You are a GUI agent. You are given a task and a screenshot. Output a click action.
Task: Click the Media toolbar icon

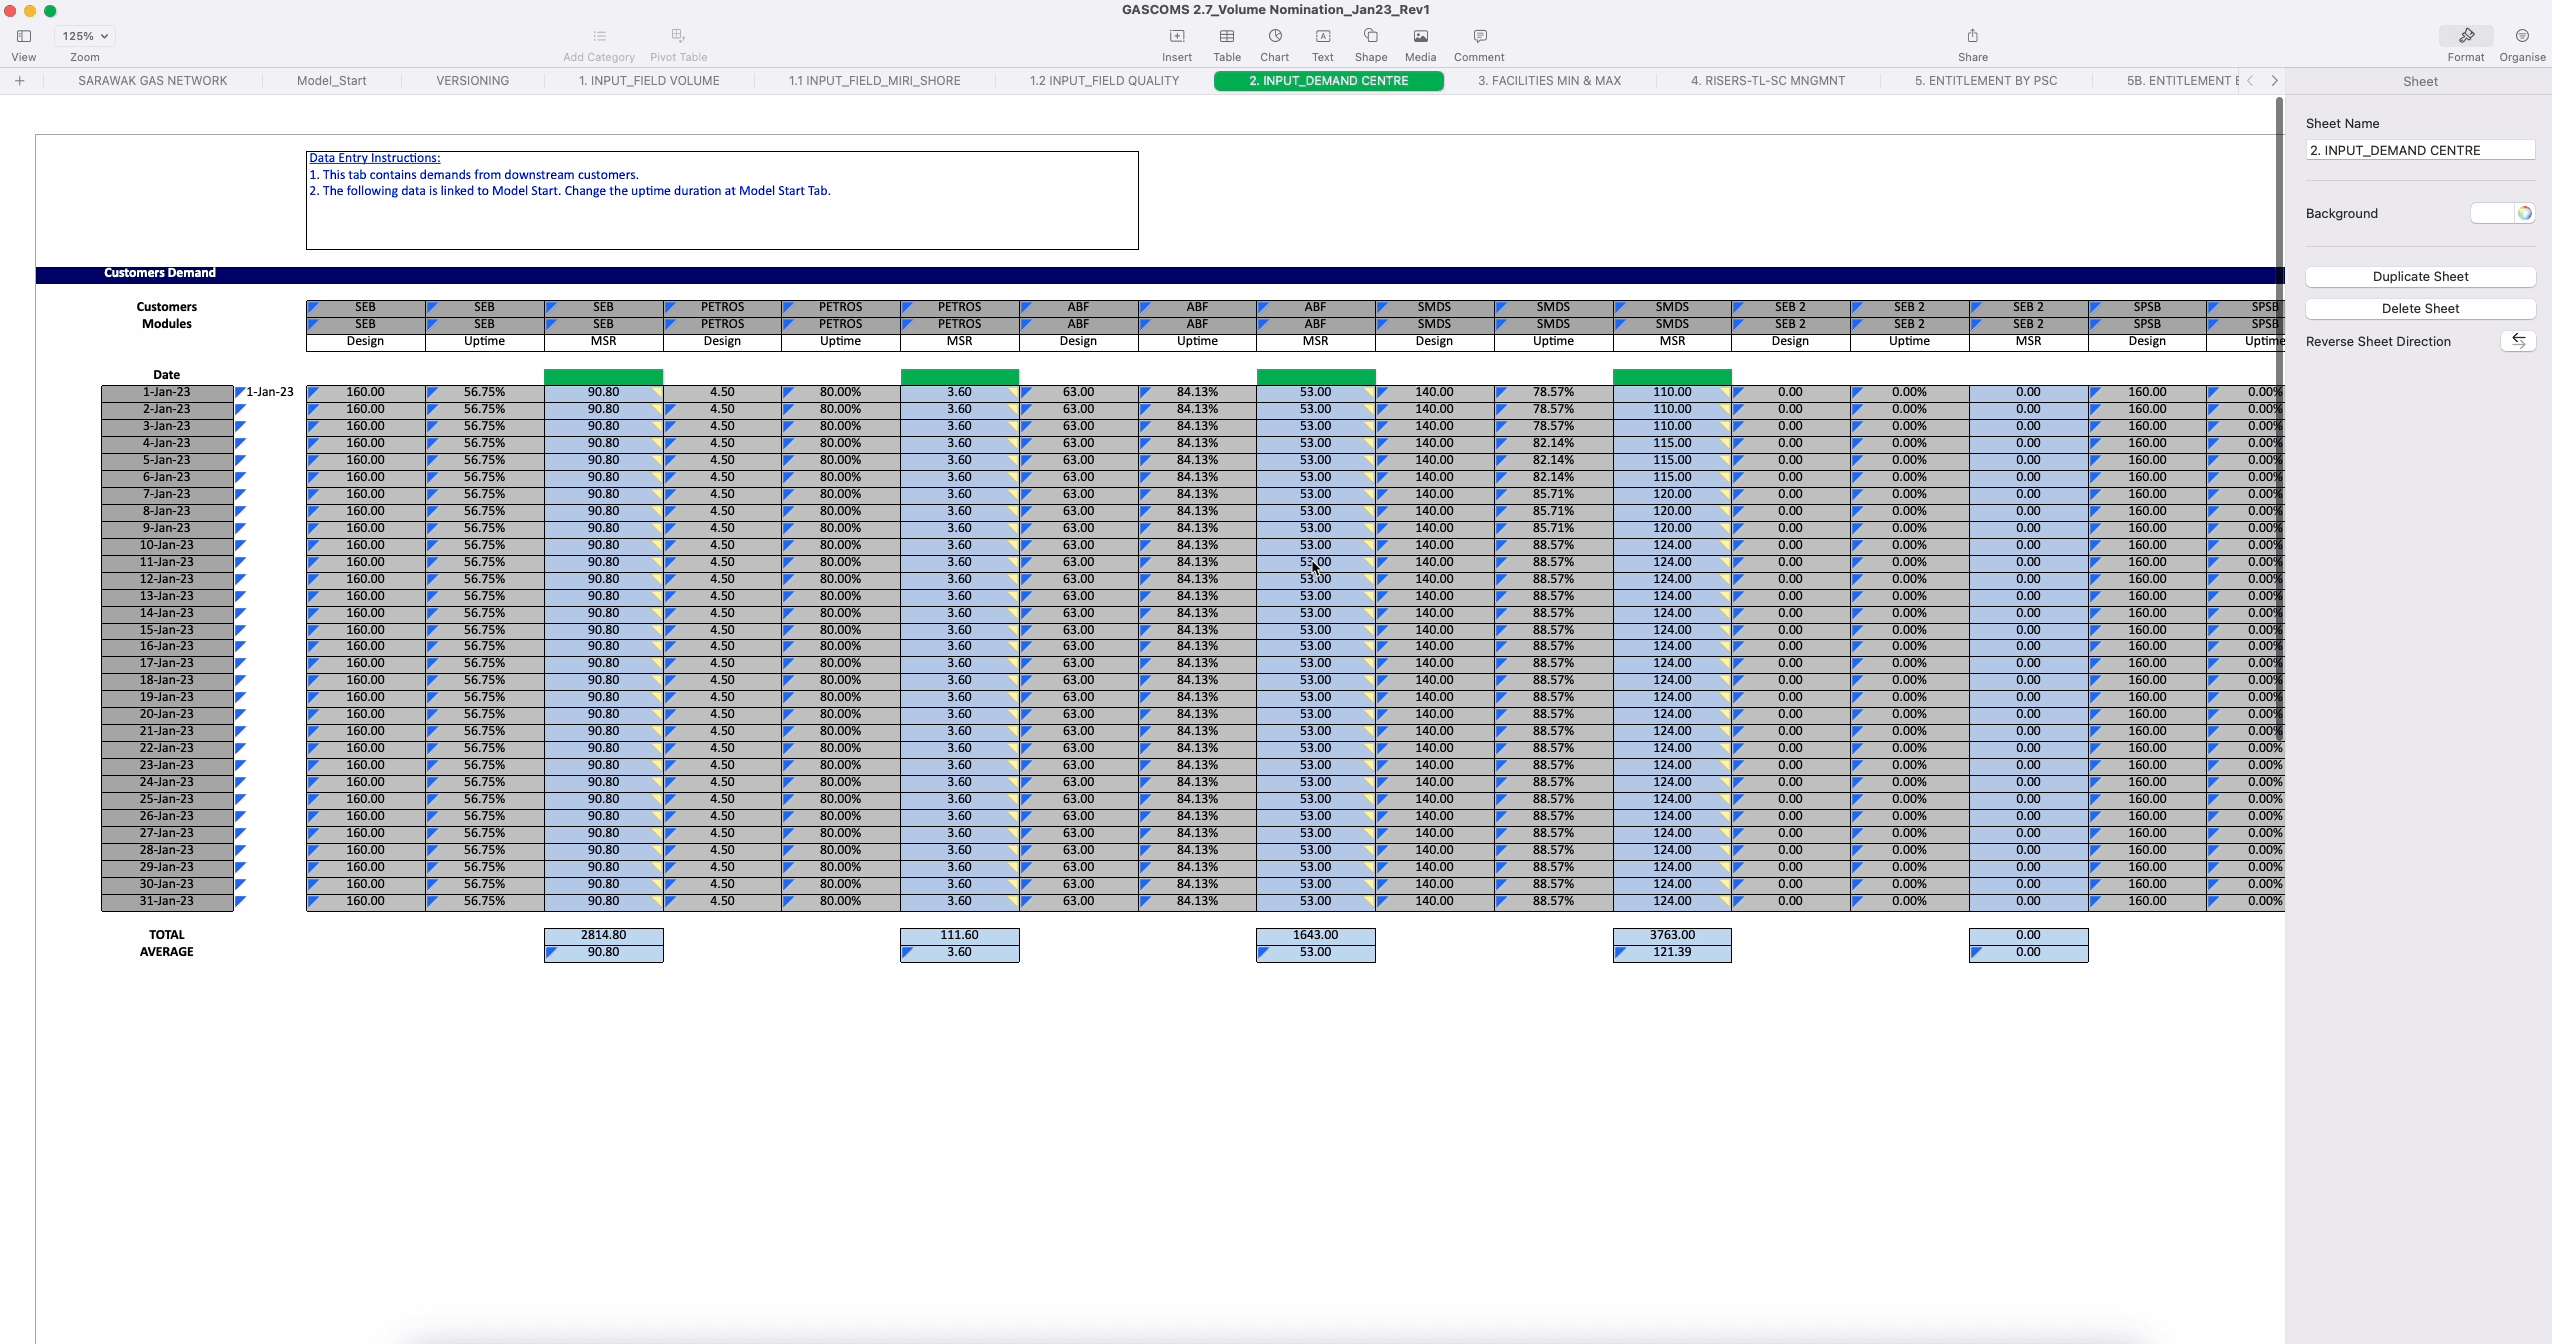(x=1420, y=36)
